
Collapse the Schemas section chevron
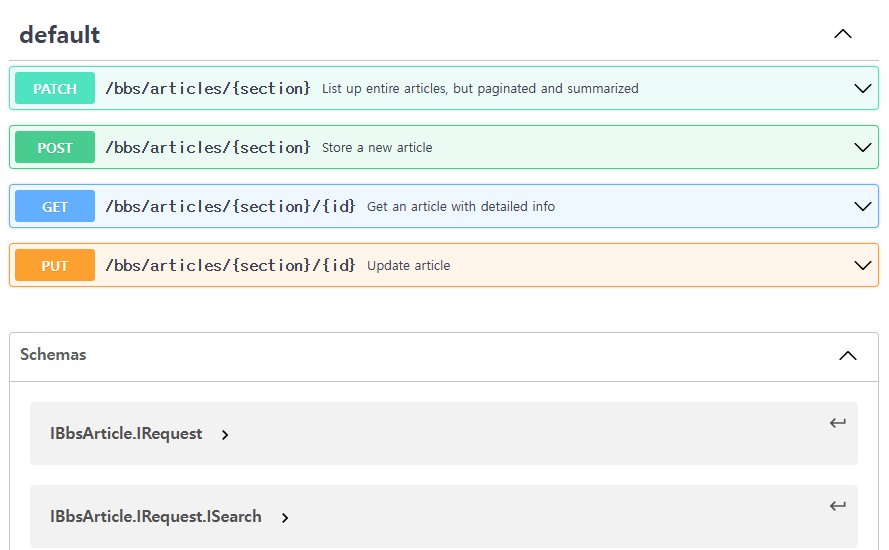pyautogui.click(x=848, y=356)
